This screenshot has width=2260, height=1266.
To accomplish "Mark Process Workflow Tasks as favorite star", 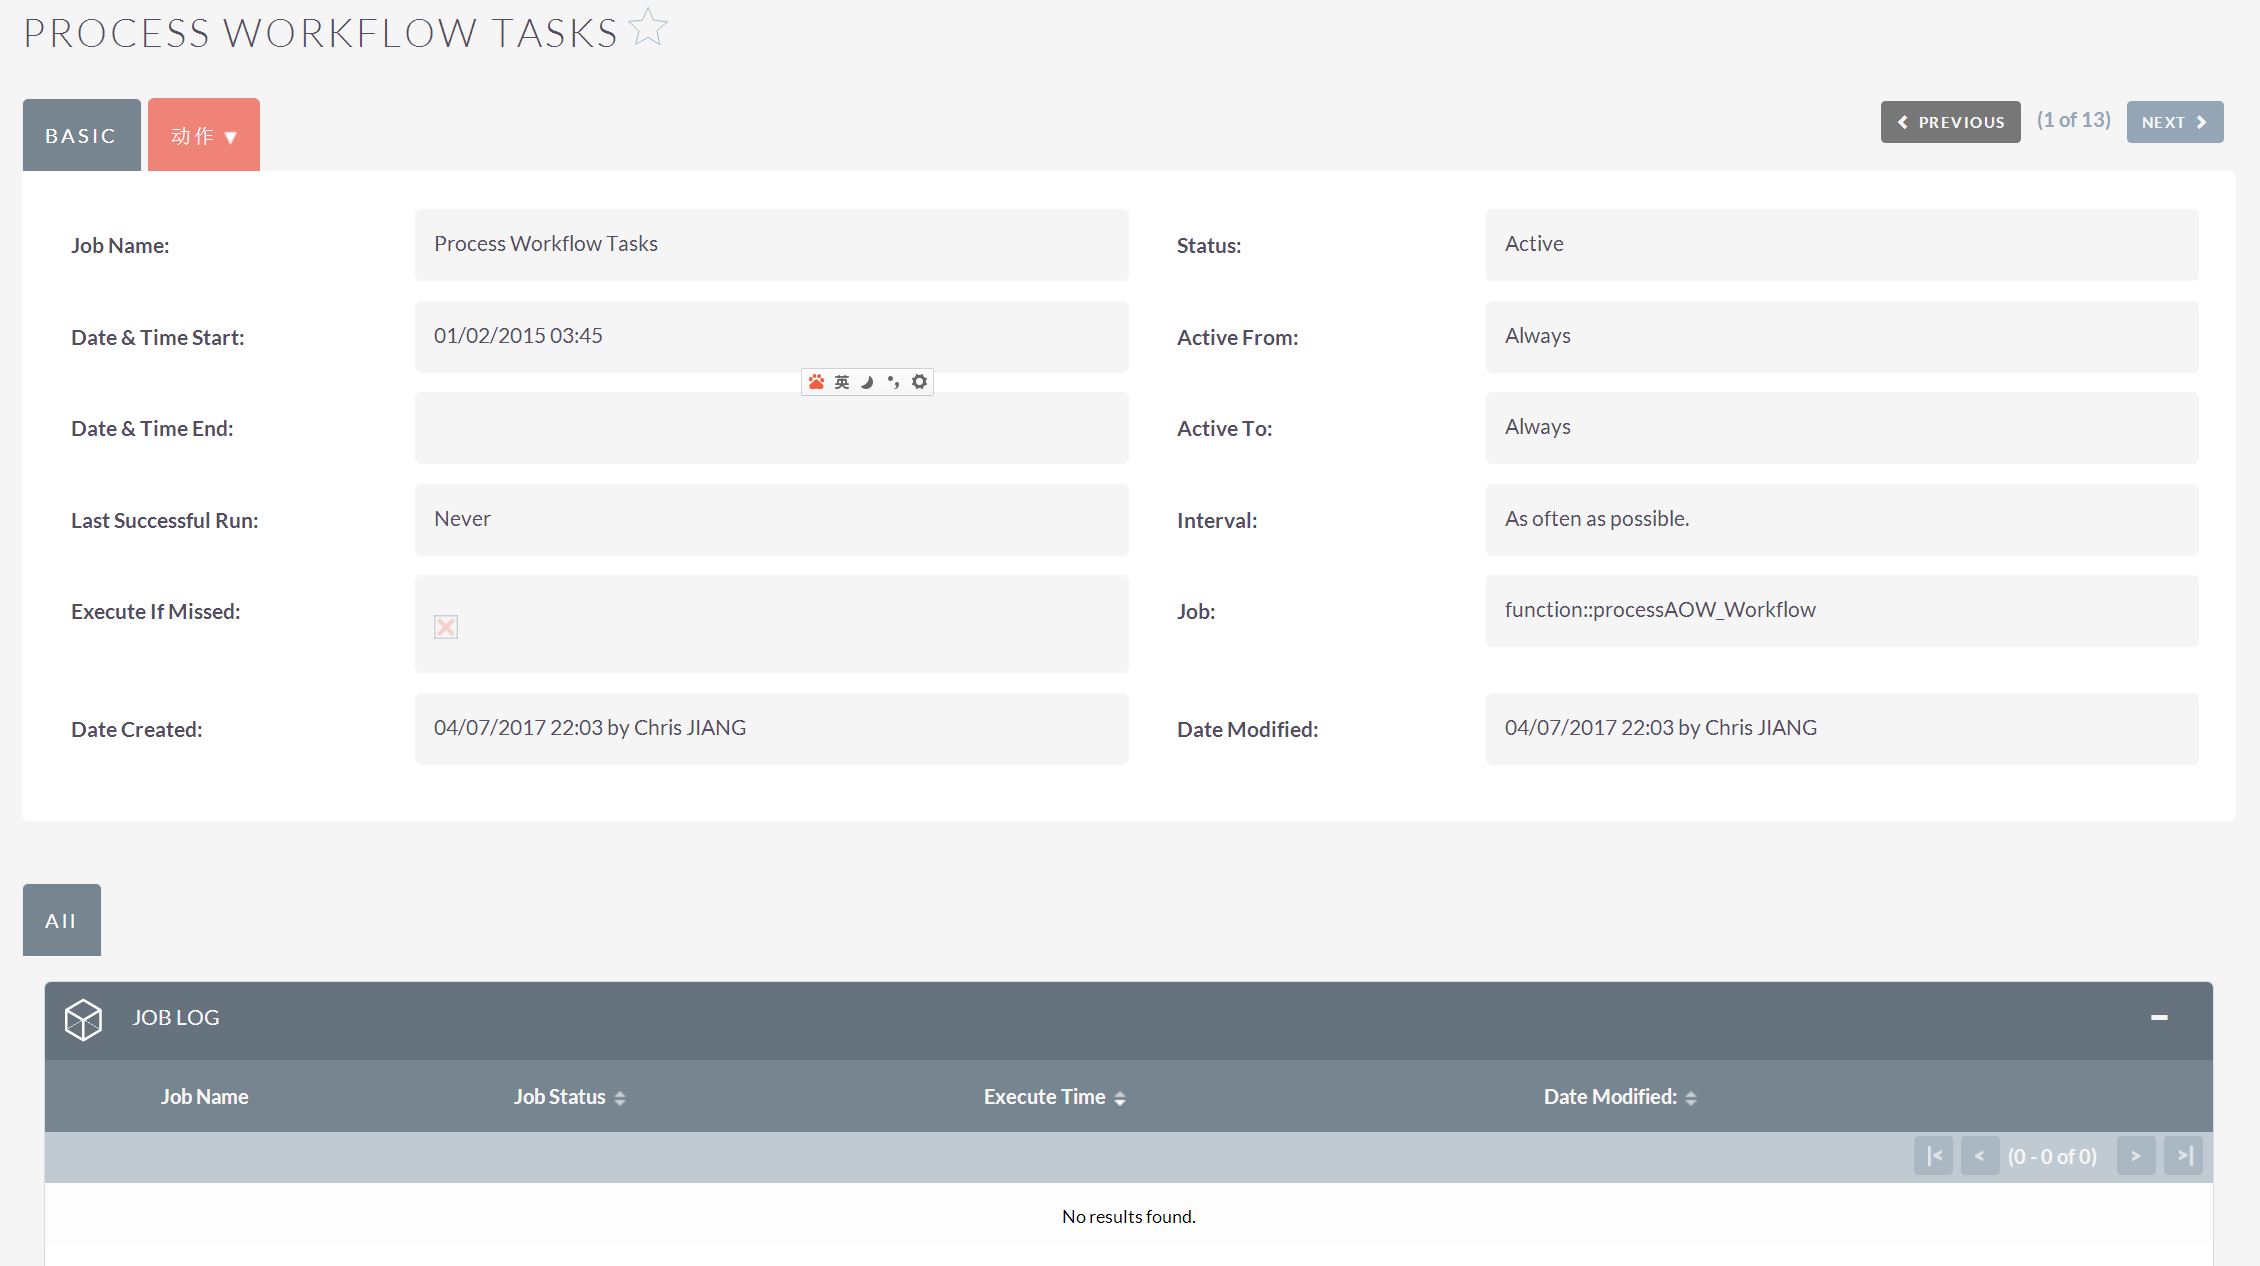I will tap(648, 27).
